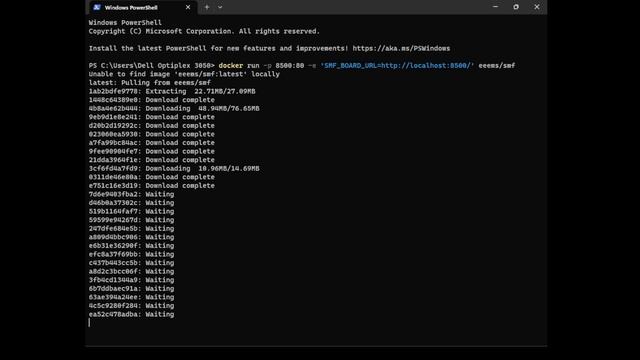
Task: Click the 63ae394a24ee Waiting line
Action: click(x=131, y=297)
